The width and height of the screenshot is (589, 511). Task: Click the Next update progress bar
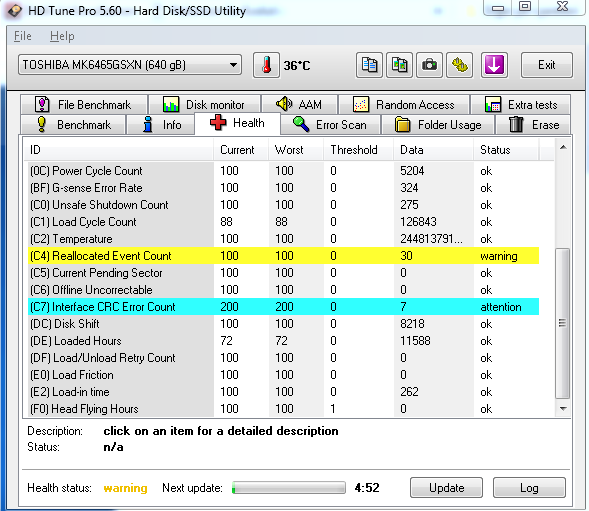point(289,488)
